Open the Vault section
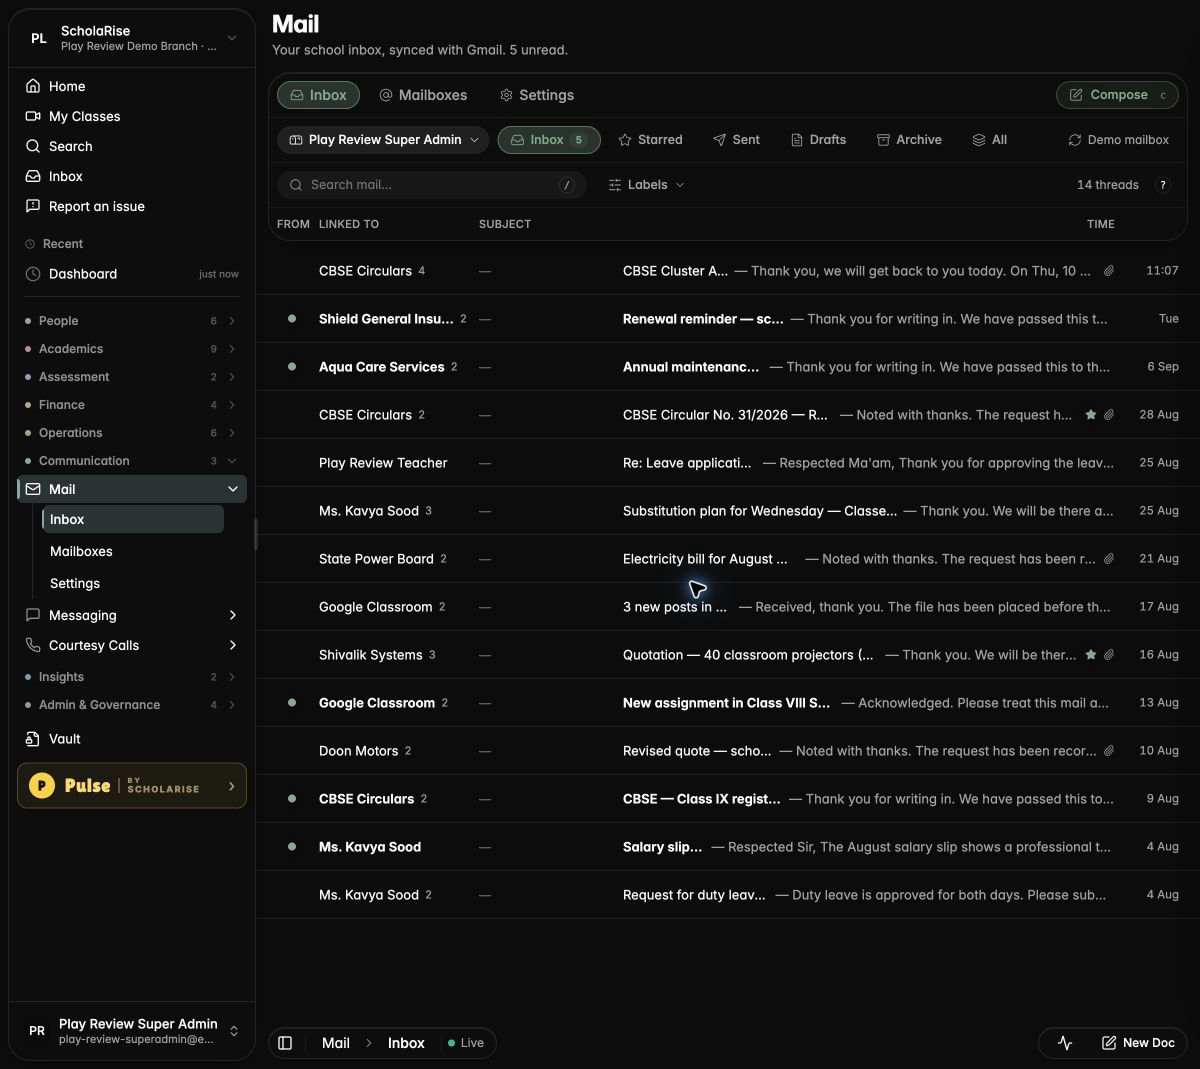The width and height of the screenshot is (1200, 1069). pos(131,739)
